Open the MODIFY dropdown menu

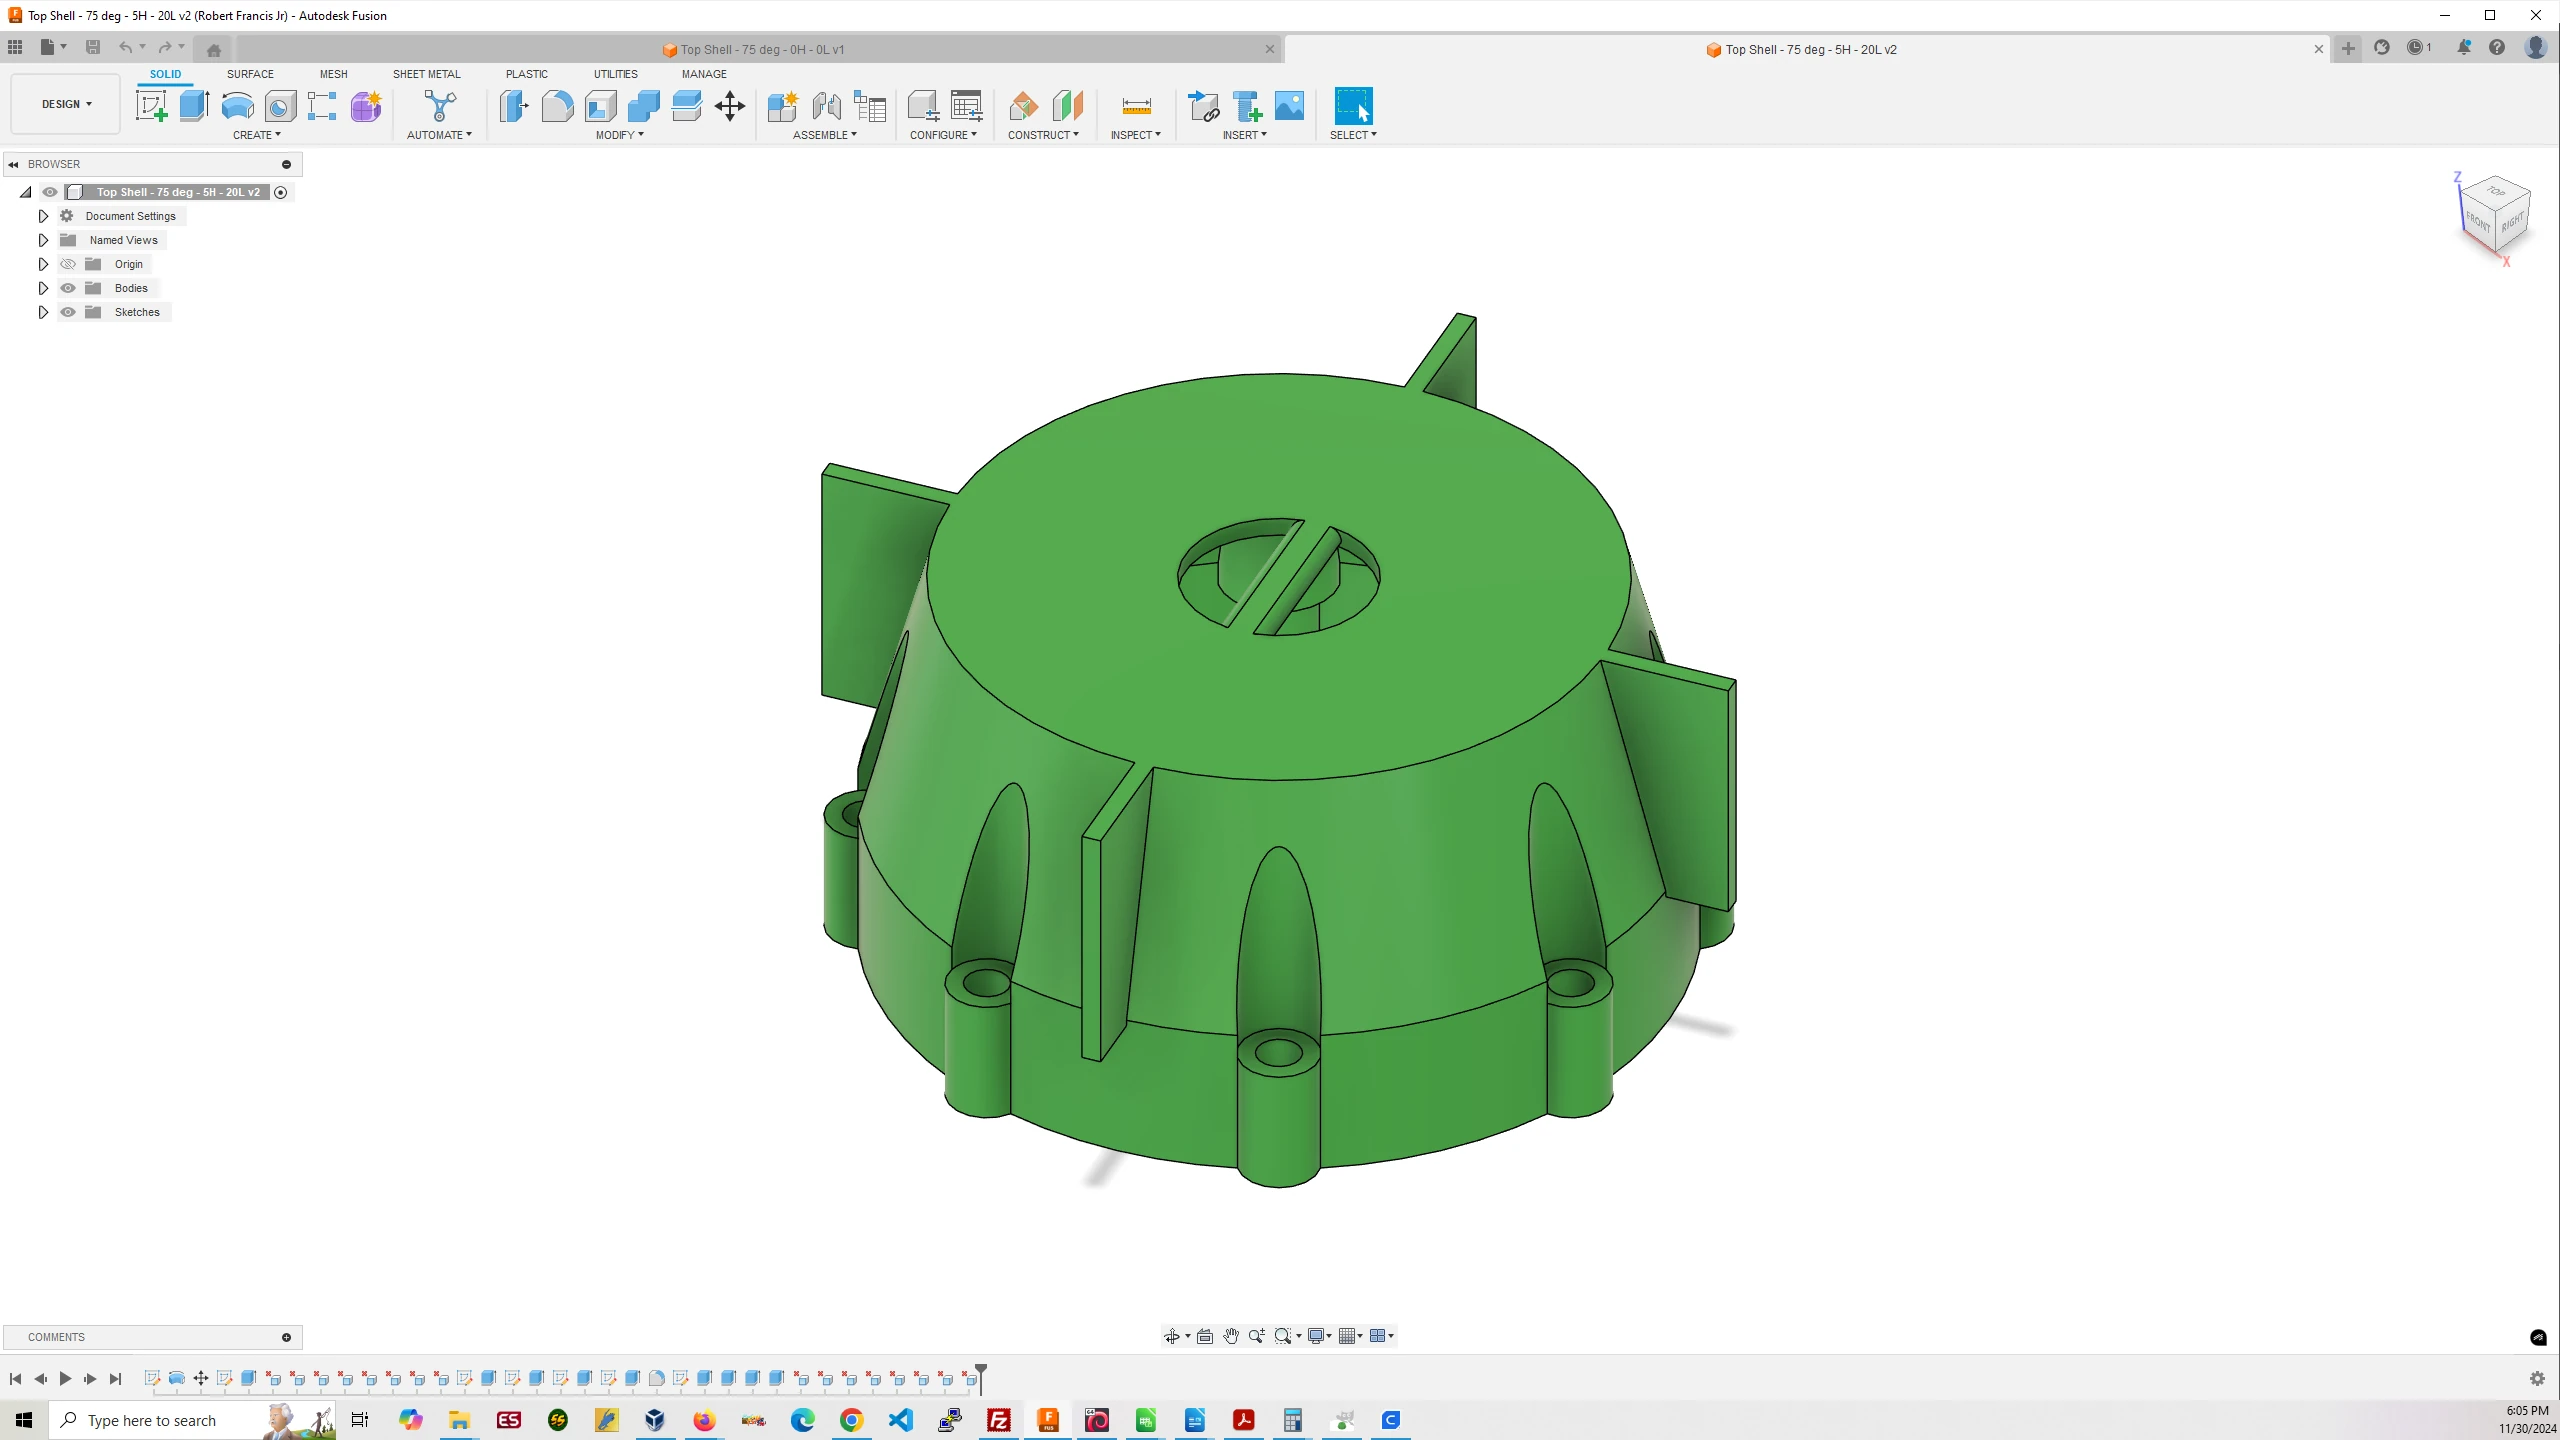click(x=620, y=135)
